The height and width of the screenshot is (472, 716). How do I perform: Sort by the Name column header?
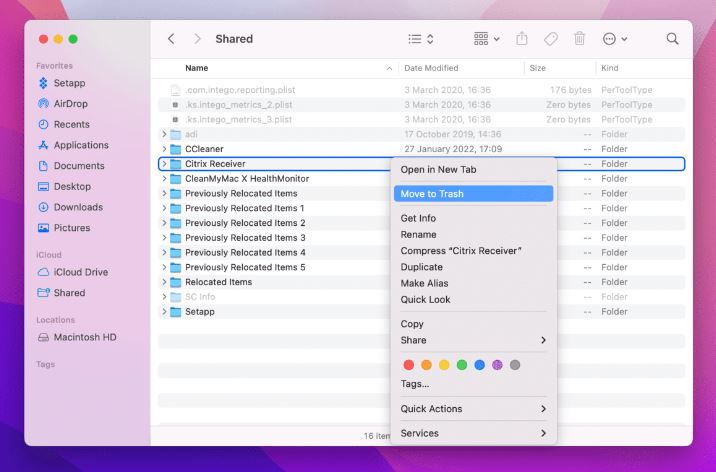point(196,68)
